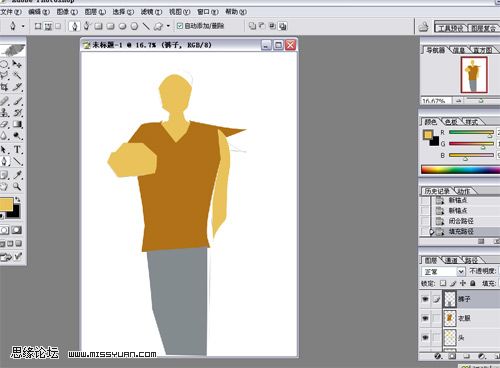Toggle lock all (padlock) icon
This screenshot has height=368, width=500.
473,283
